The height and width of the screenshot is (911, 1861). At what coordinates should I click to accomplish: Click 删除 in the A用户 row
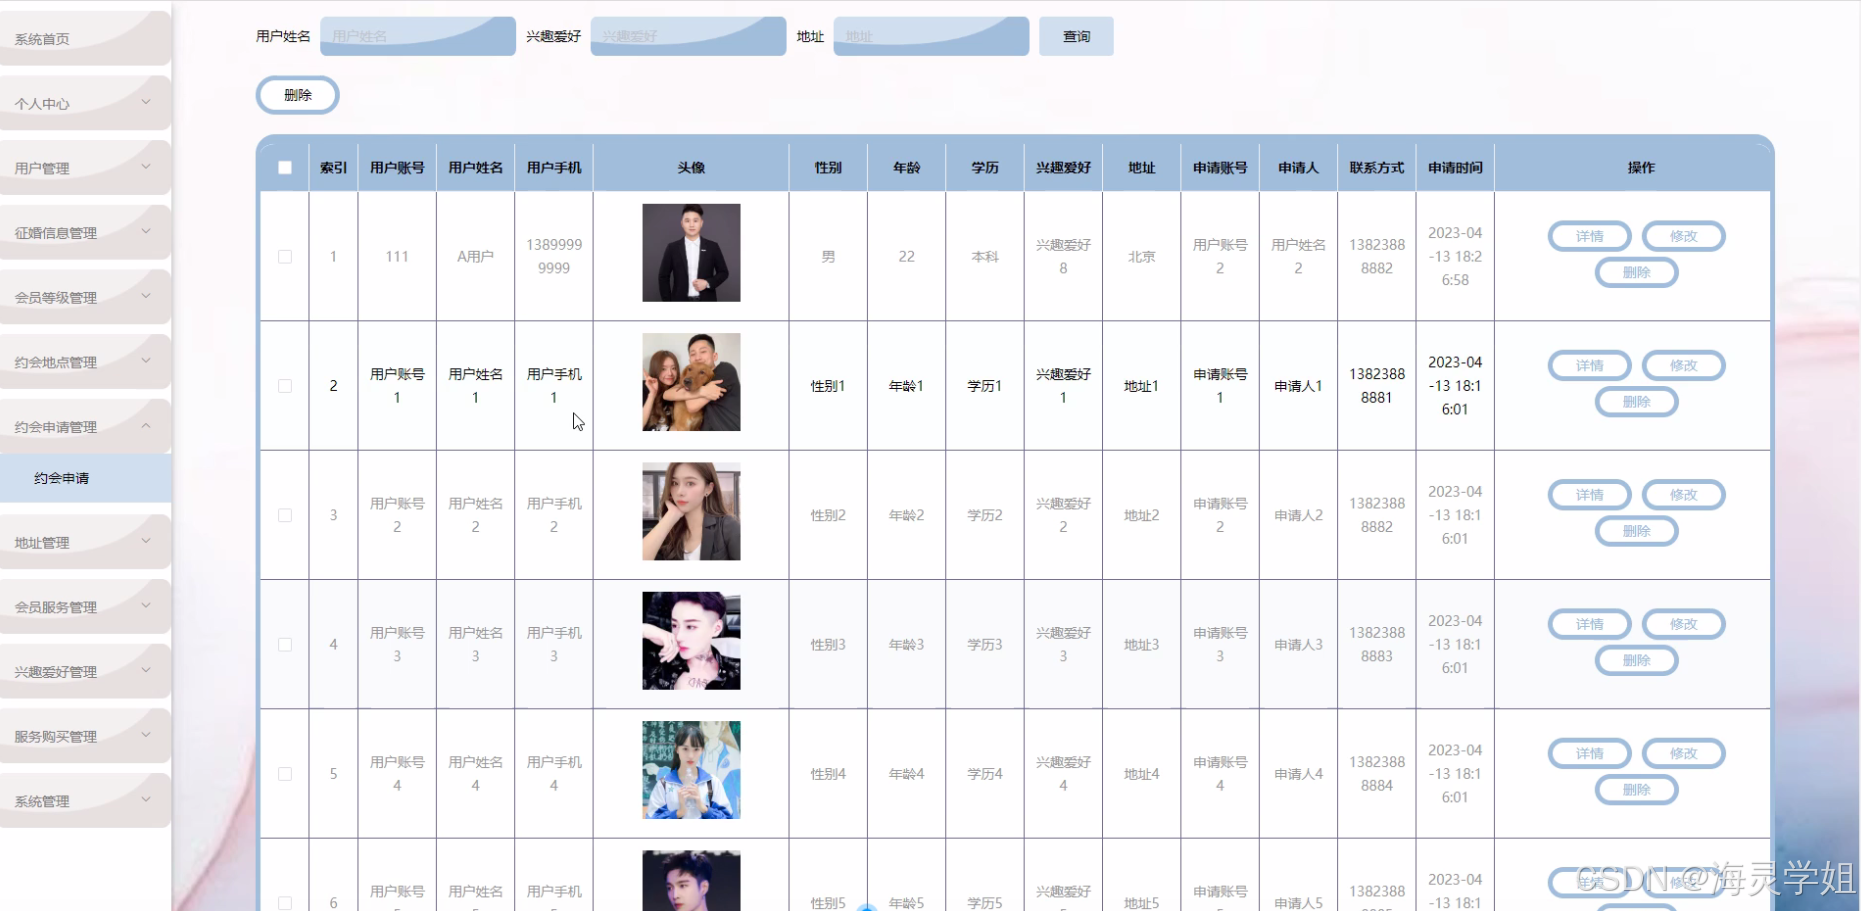(1636, 273)
